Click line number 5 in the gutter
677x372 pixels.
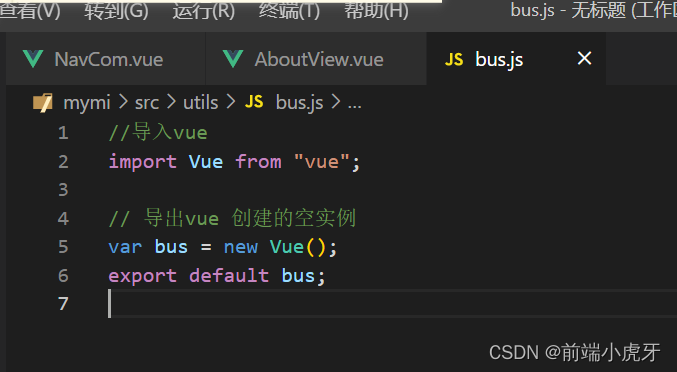(x=63, y=247)
